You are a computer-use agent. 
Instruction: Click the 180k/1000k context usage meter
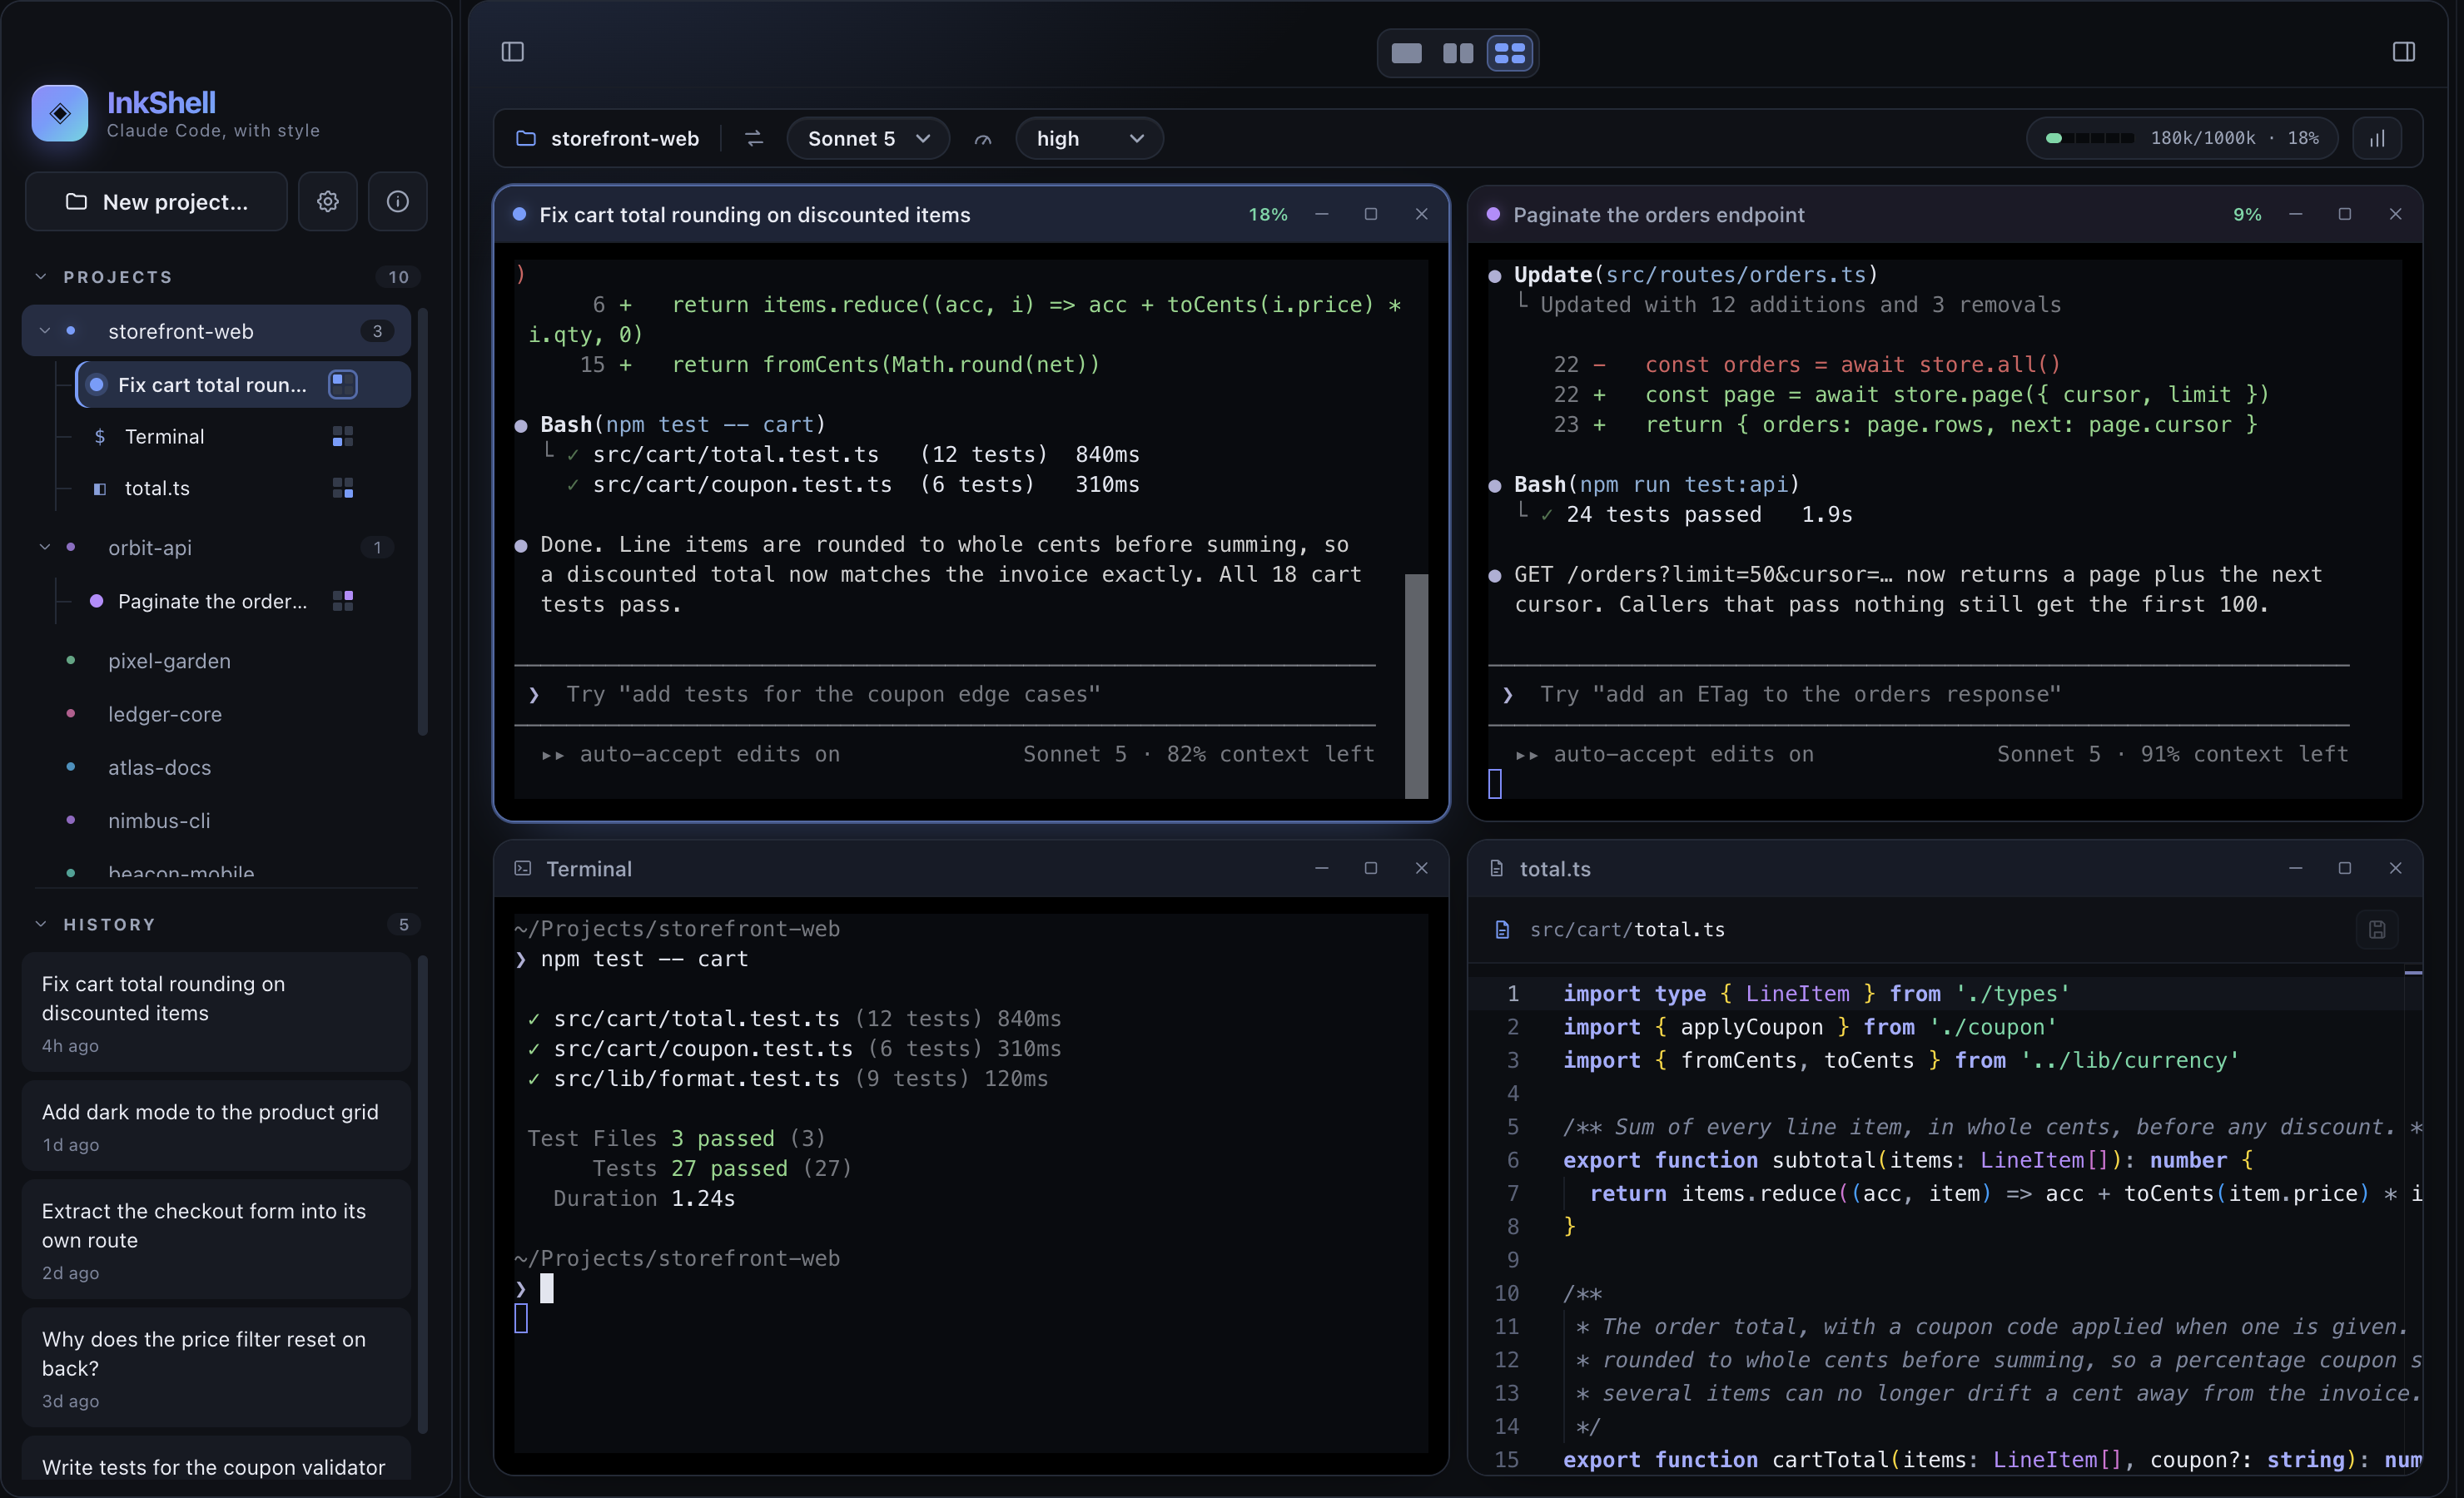[x=2182, y=138]
